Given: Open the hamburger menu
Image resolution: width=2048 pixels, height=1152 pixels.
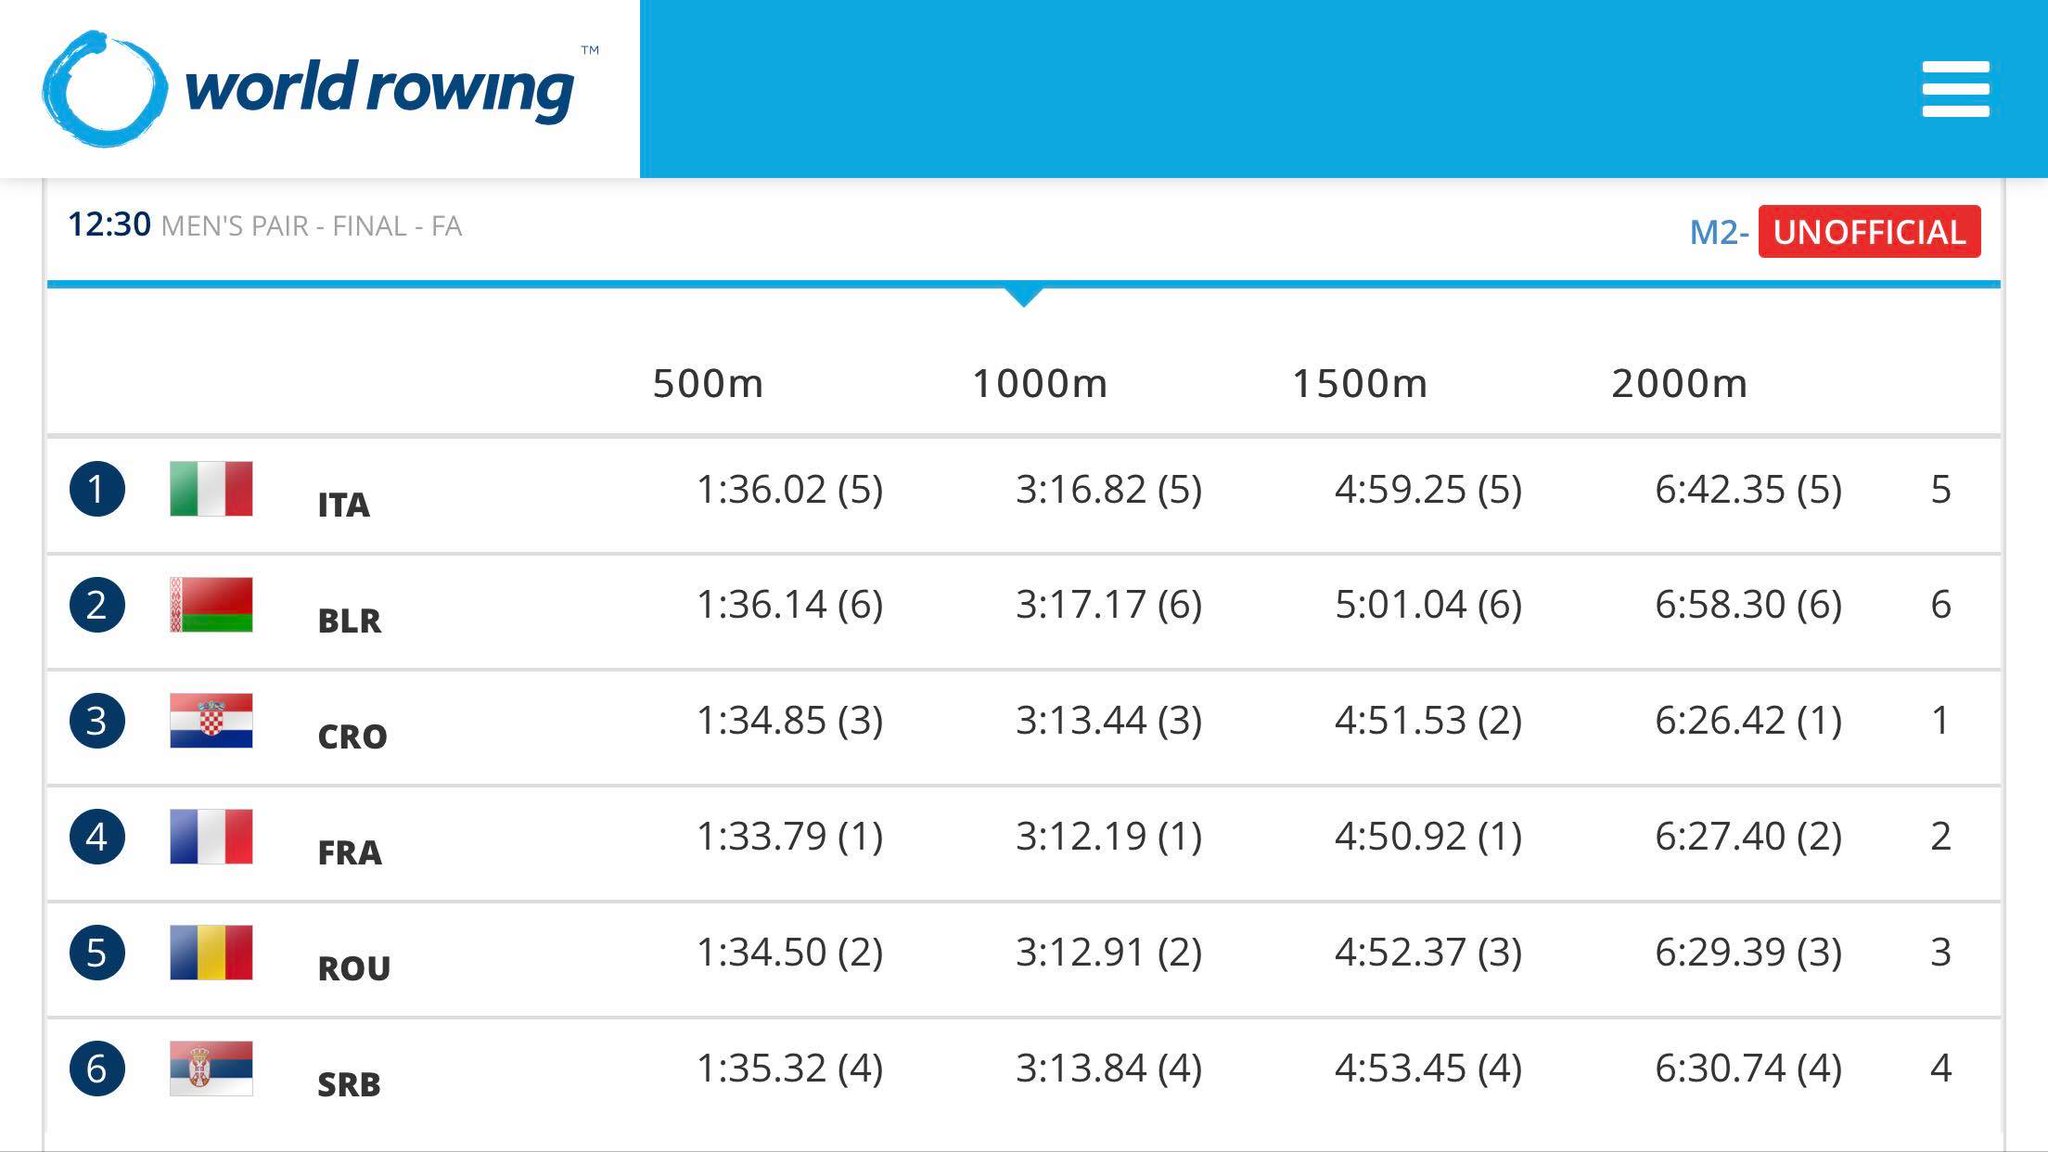Looking at the screenshot, I should [x=1955, y=89].
